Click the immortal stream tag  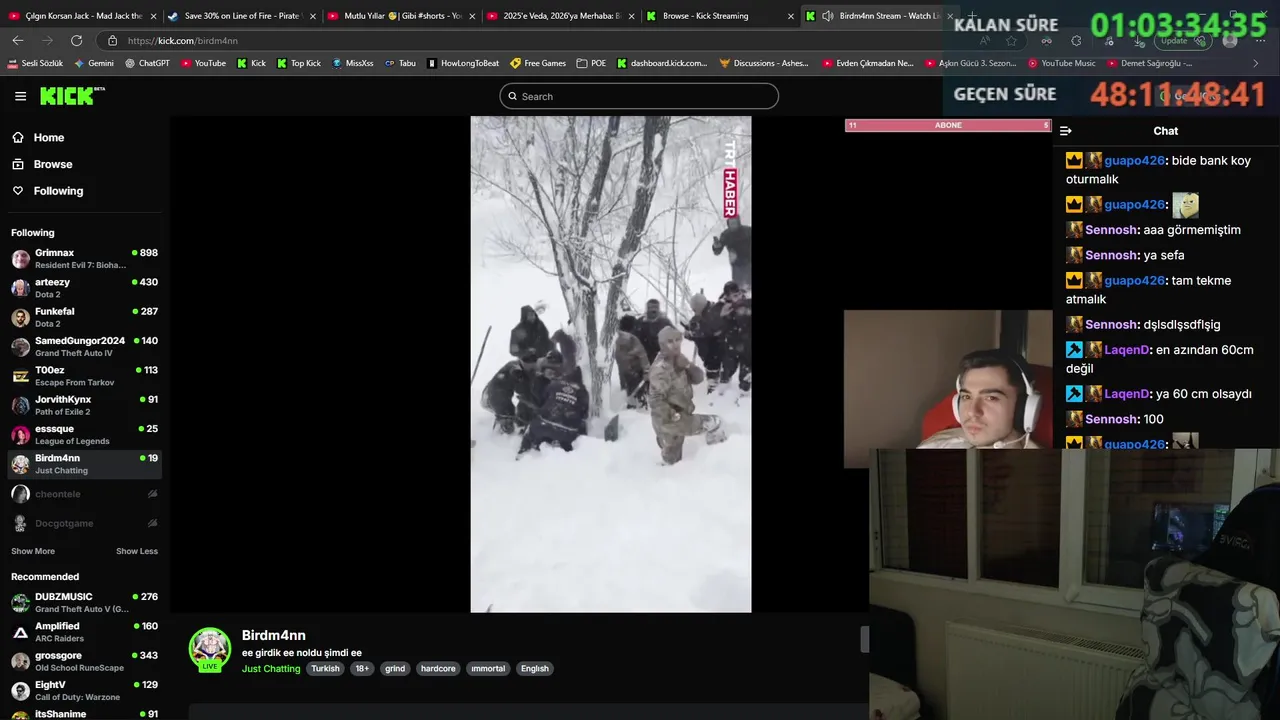click(488, 669)
